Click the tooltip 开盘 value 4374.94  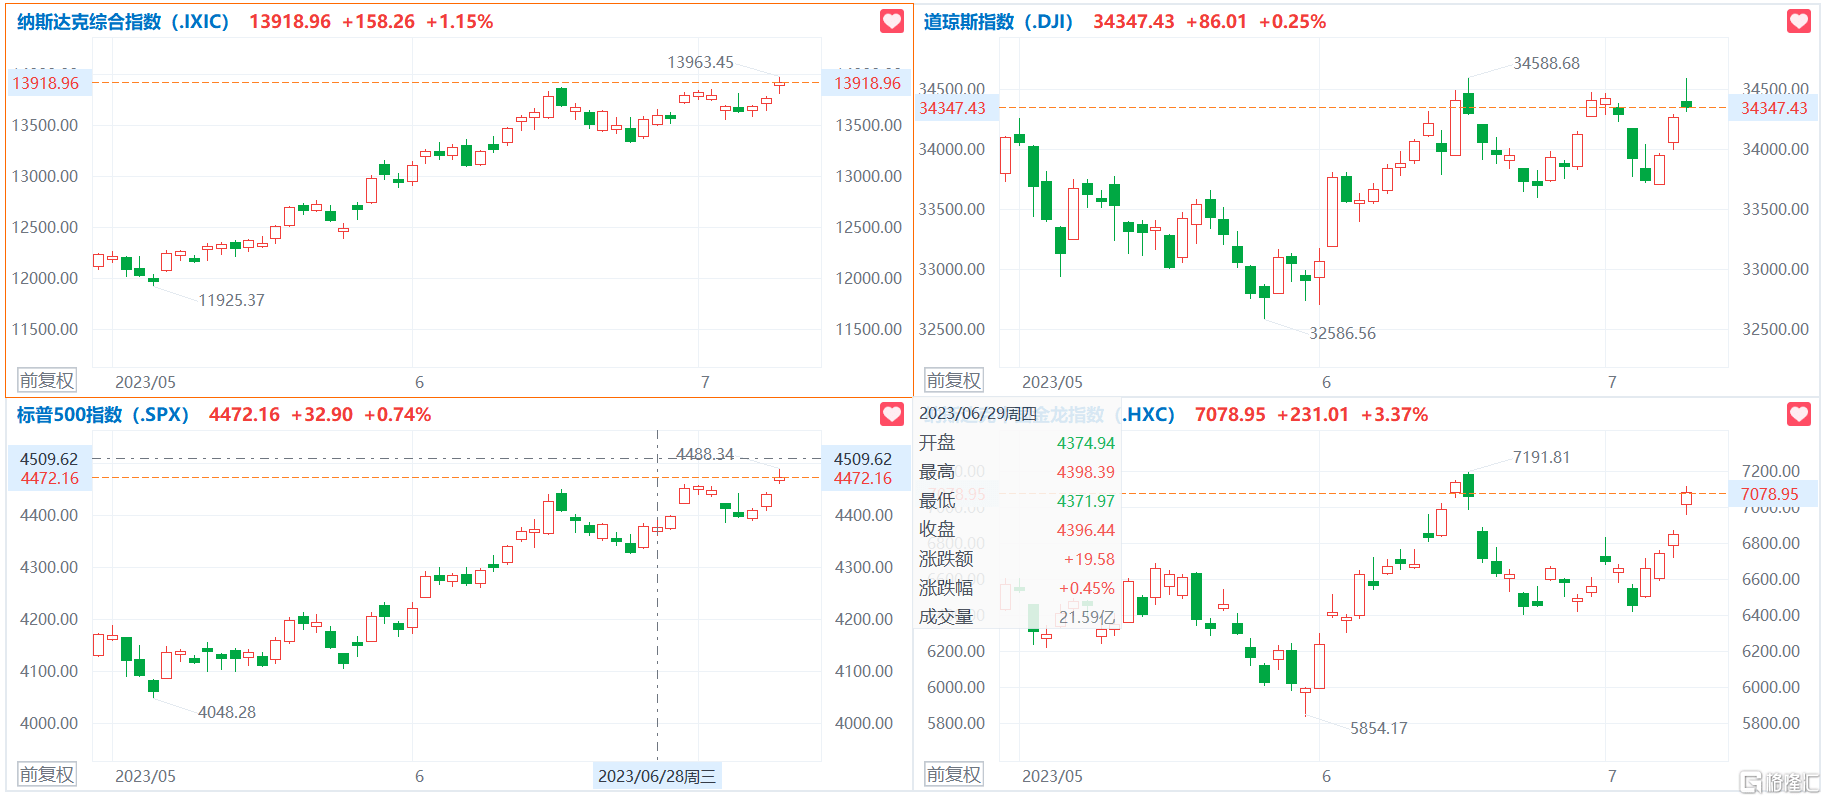point(1086,443)
